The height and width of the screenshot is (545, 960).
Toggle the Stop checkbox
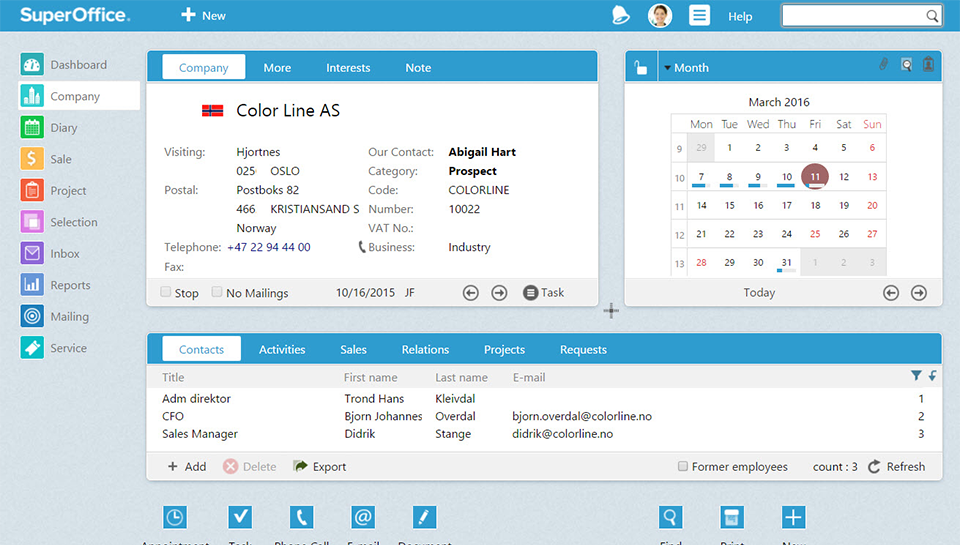(165, 291)
